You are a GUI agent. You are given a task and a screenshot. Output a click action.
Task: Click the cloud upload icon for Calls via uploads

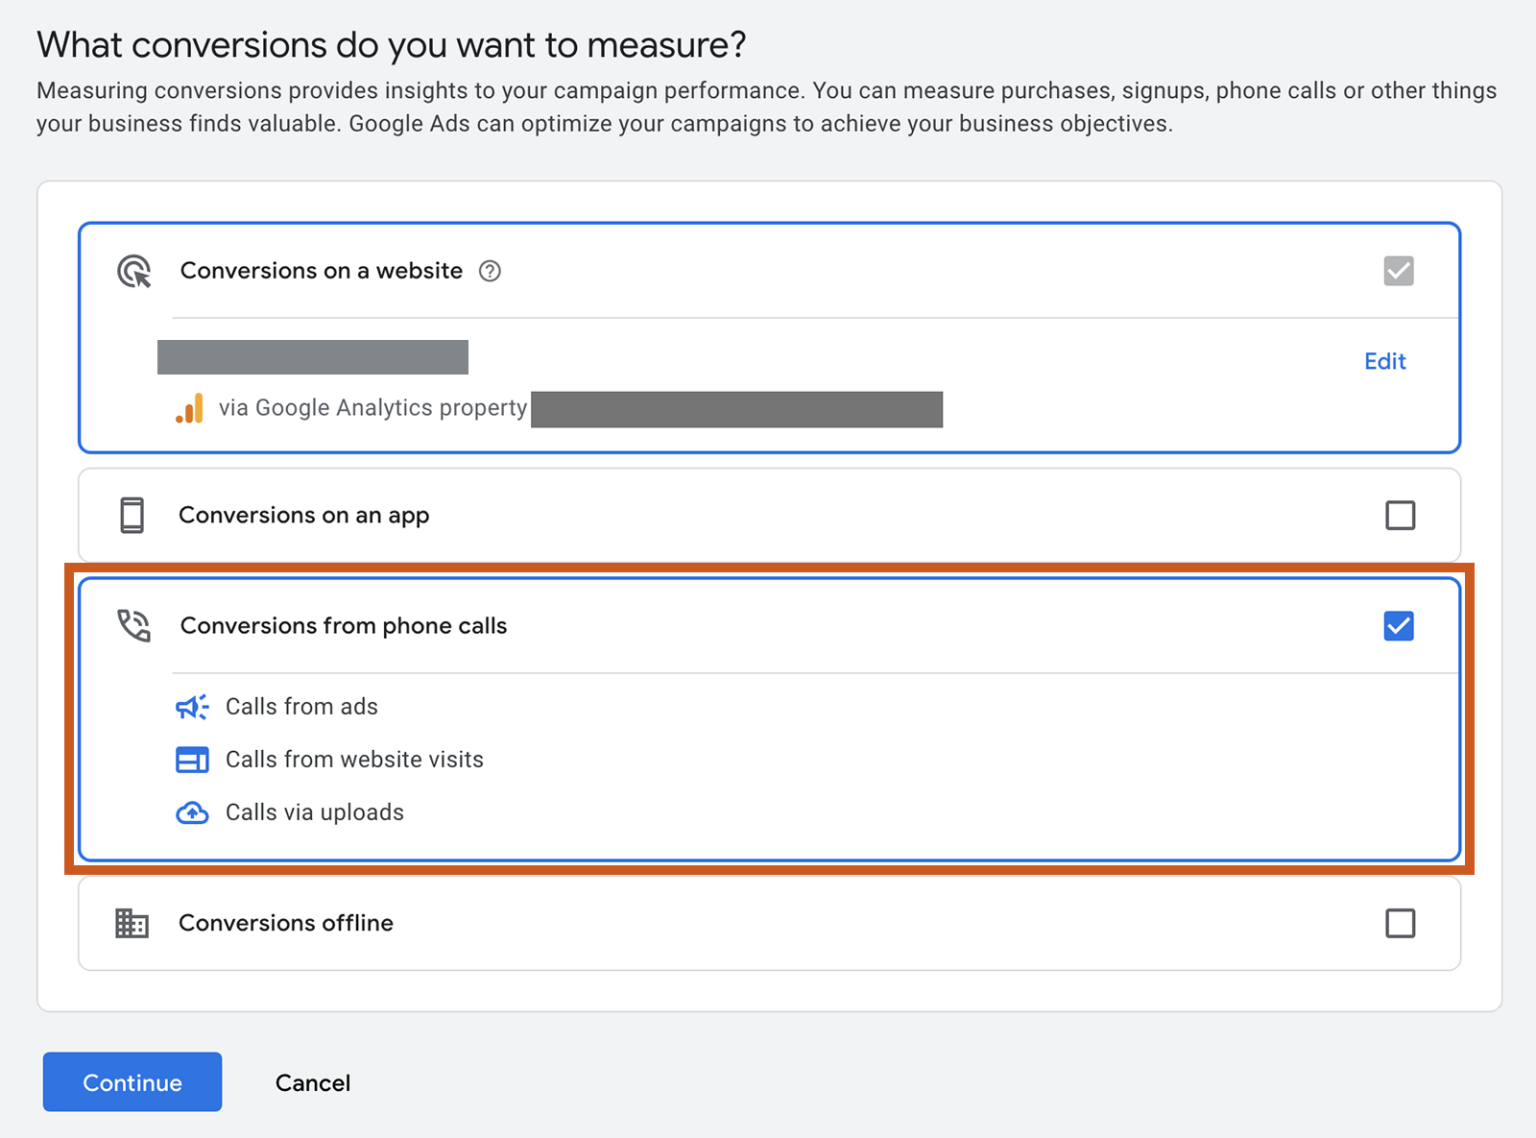pos(192,813)
